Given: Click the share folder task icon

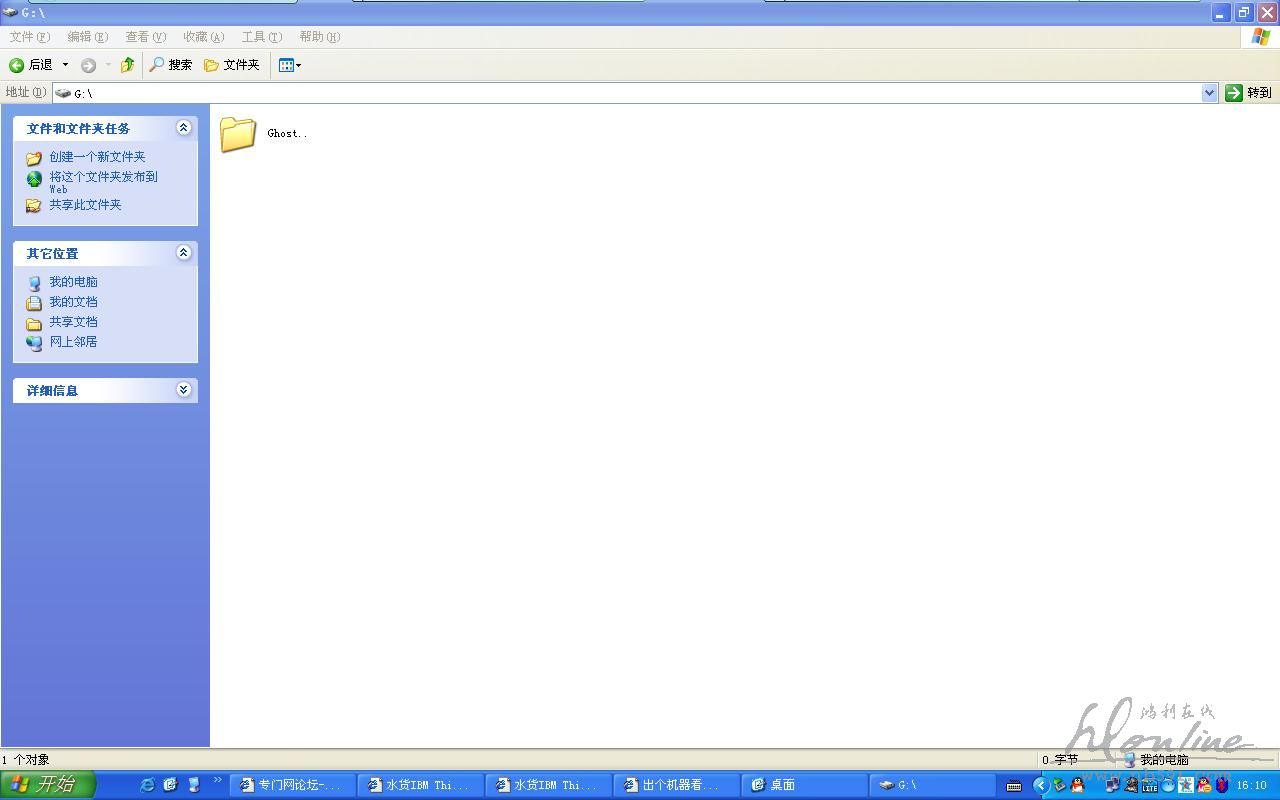Looking at the screenshot, I should point(34,206).
